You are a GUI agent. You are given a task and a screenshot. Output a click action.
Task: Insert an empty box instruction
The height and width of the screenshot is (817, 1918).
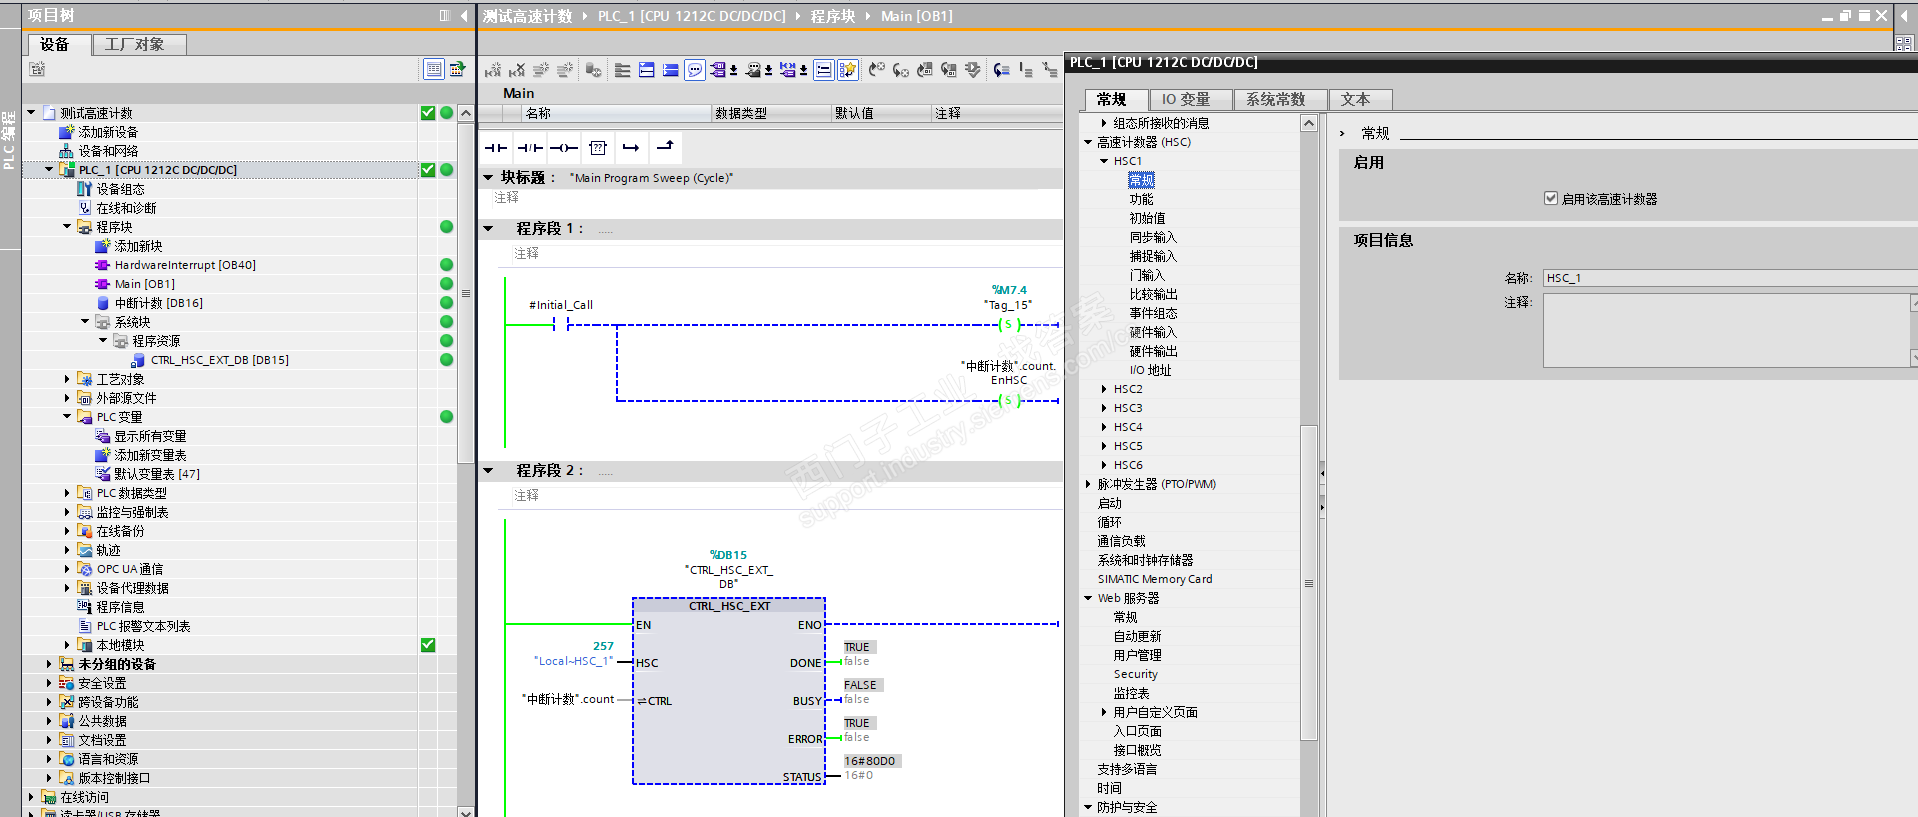(598, 148)
